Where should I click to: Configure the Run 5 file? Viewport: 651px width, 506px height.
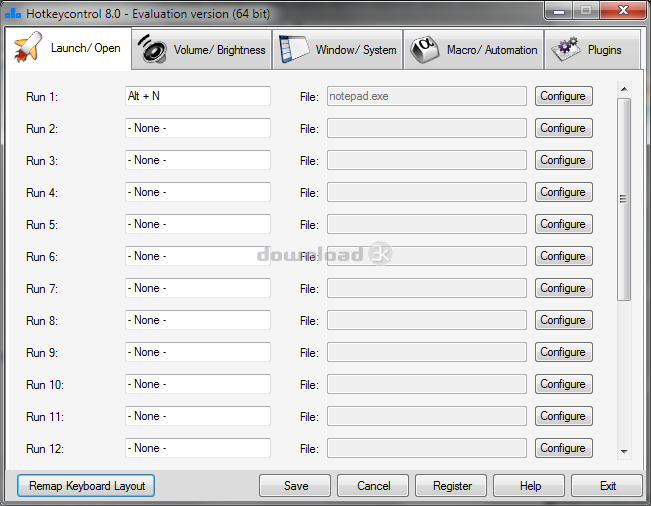[x=563, y=224]
